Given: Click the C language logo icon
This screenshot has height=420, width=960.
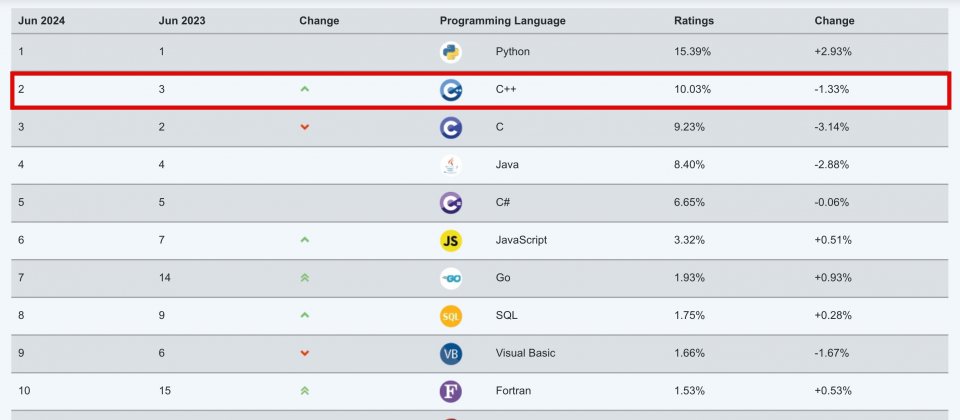Looking at the screenshot, I should tap(451, 128).
